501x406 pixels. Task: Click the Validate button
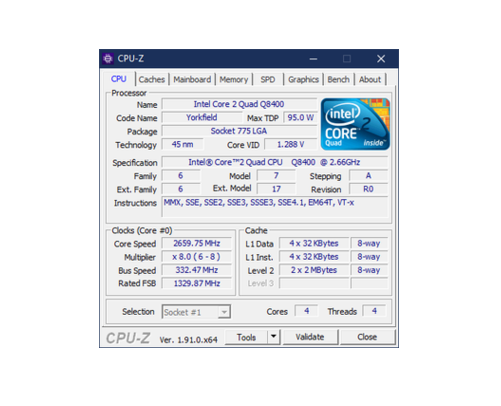[310, 337]
